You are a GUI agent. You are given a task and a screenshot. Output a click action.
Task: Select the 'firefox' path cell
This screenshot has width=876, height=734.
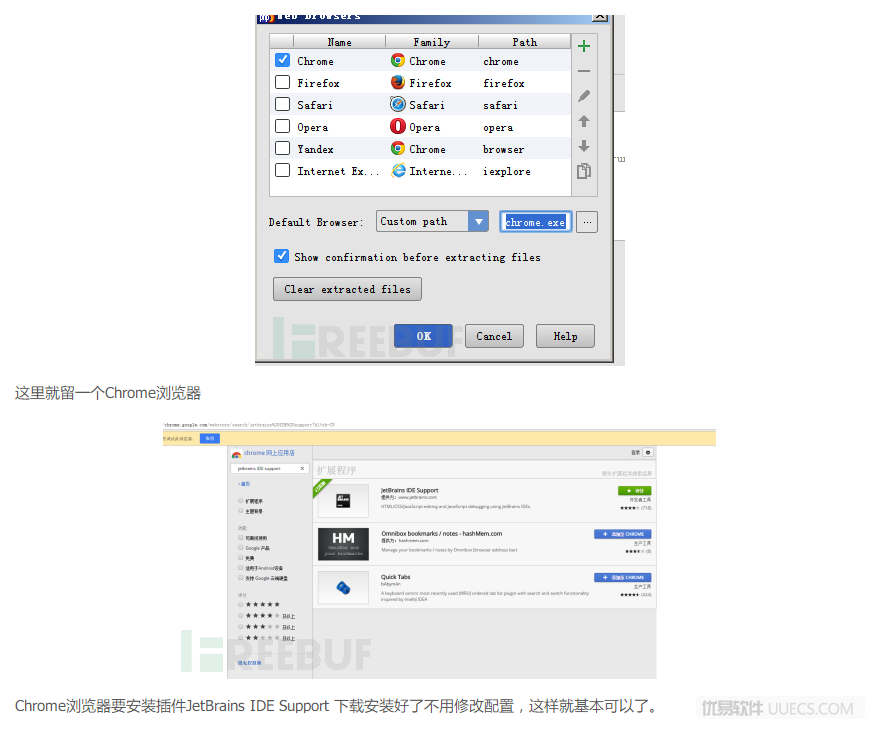(503, 83)
